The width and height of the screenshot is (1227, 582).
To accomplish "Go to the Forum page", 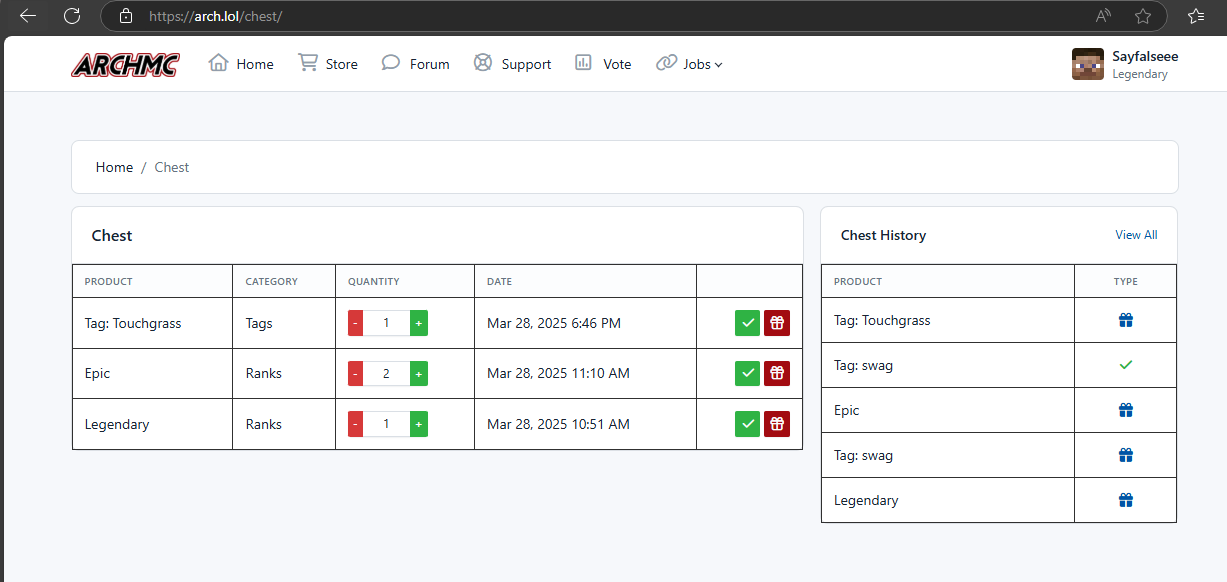I will tap(415, 64).
